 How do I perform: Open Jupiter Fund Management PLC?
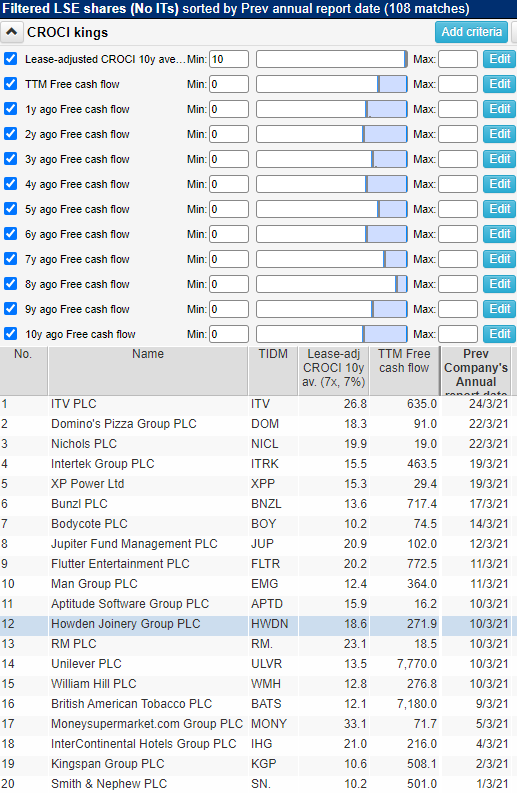coord(256,544)
